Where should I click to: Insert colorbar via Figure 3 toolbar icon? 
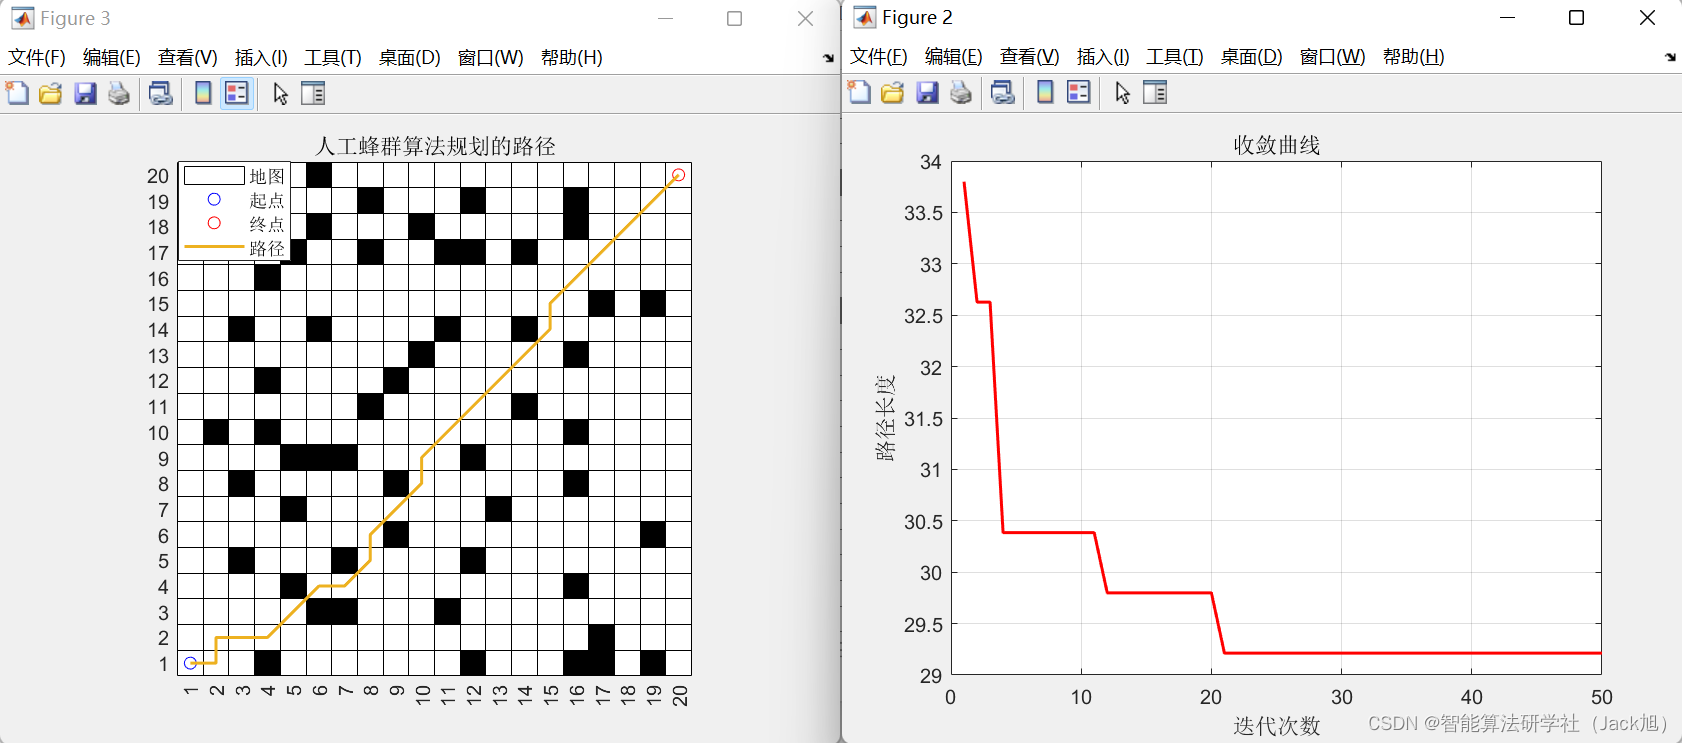click(x=203, y=93)
